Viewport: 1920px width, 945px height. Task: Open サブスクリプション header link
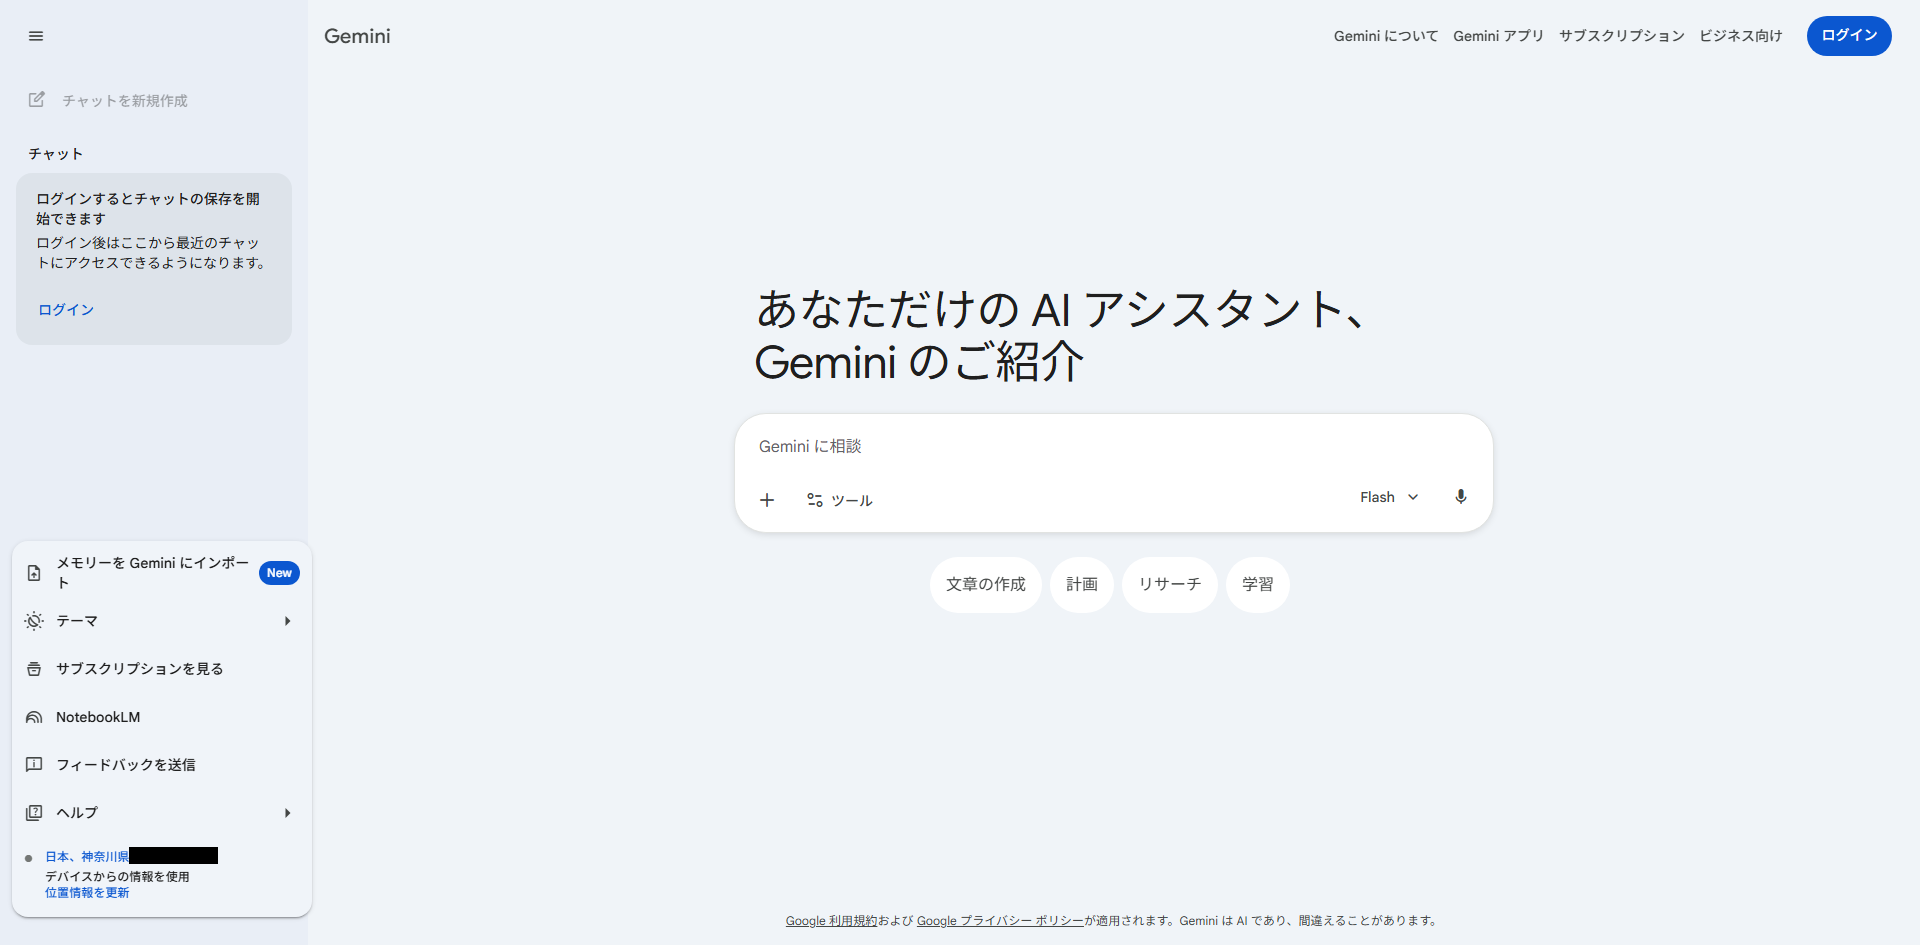(1622, 36)
